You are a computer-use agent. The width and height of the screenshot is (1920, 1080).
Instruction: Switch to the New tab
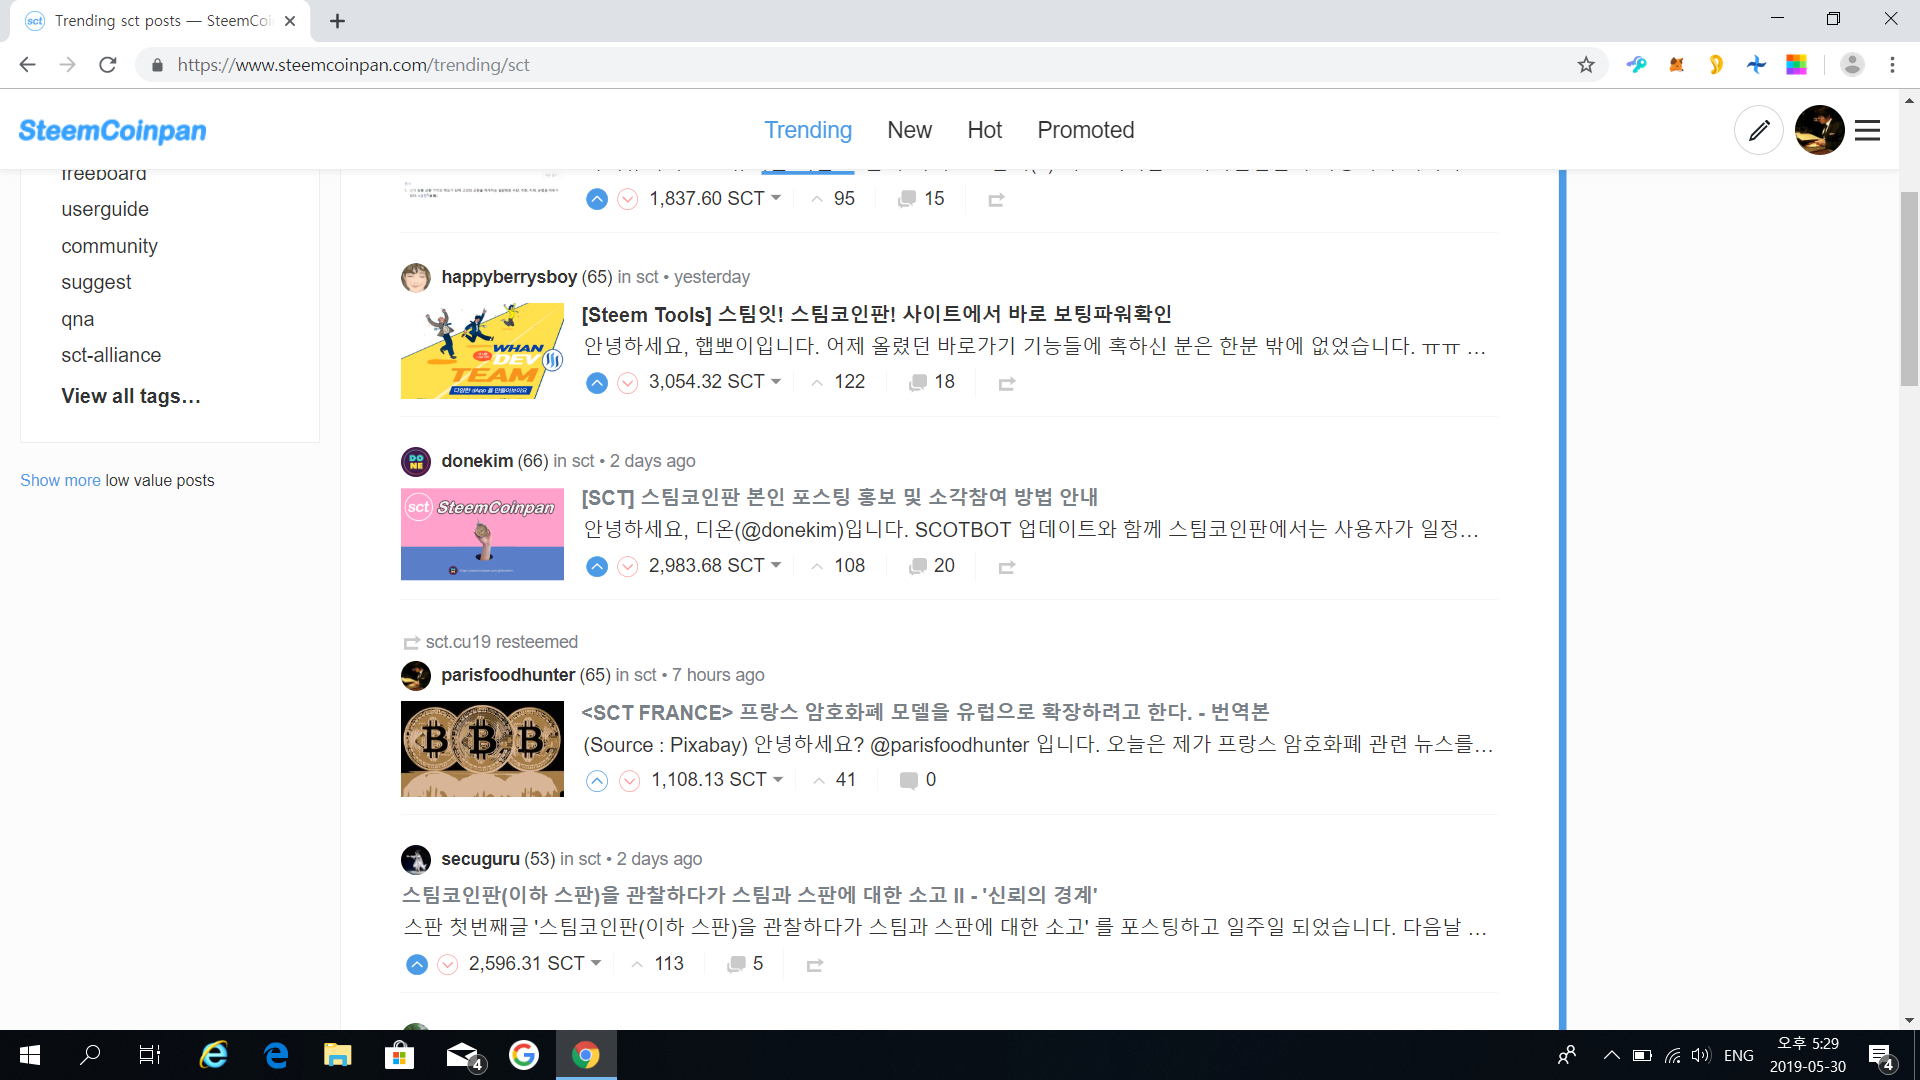click(x=909, y=130)
